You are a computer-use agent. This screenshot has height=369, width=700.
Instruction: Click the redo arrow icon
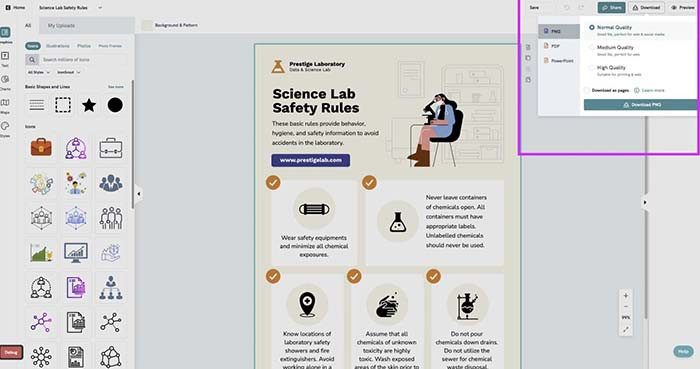point(581,8)
